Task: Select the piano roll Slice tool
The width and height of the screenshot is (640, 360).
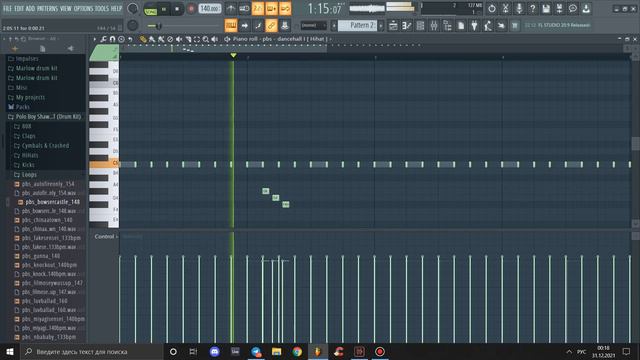Action: tap(188, 39)
